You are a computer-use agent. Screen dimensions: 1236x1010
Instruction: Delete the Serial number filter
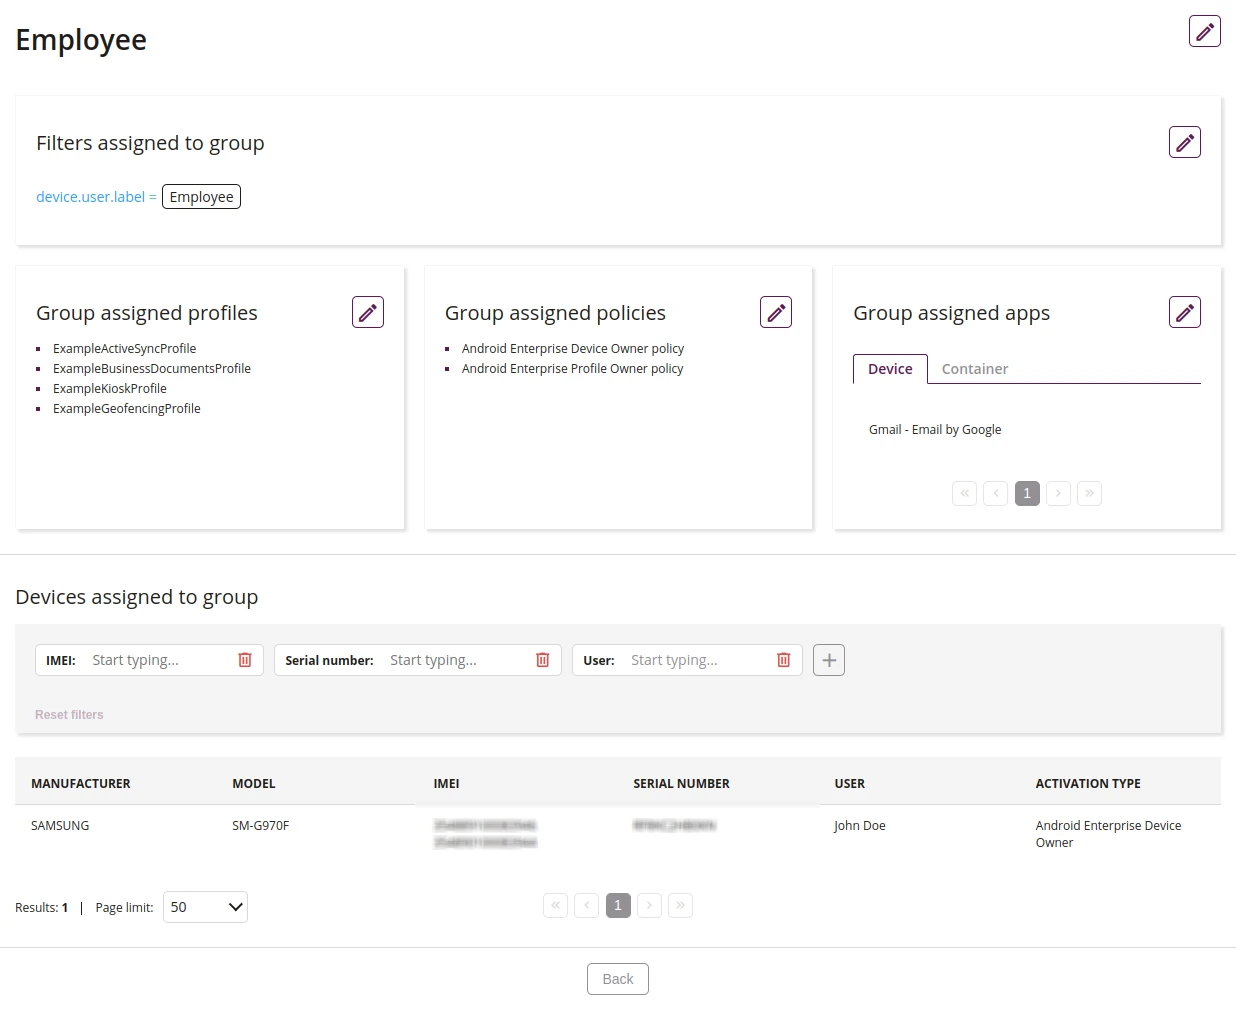543,660
